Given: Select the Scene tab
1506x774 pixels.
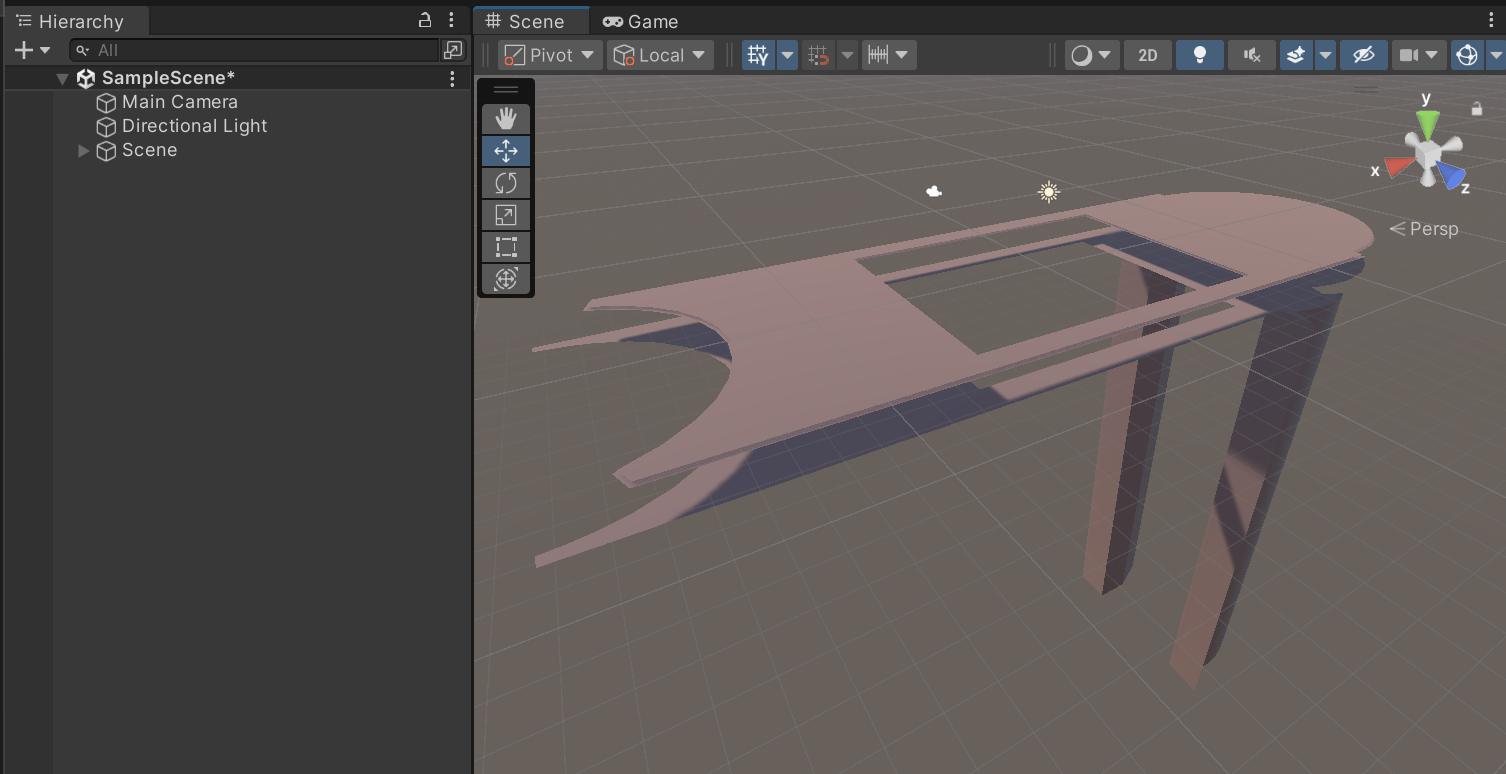Looking at the screenshot, I should [x=525, y=21].
